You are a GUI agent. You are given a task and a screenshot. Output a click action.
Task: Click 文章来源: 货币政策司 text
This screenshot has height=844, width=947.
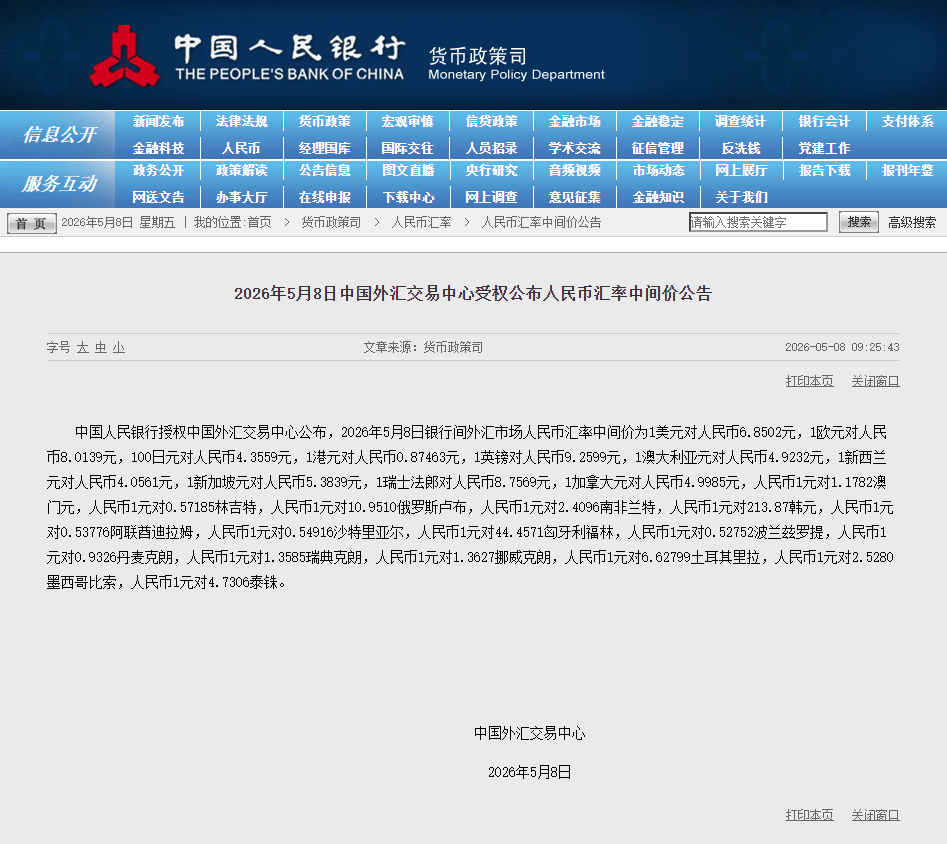(x=423, y=347)
